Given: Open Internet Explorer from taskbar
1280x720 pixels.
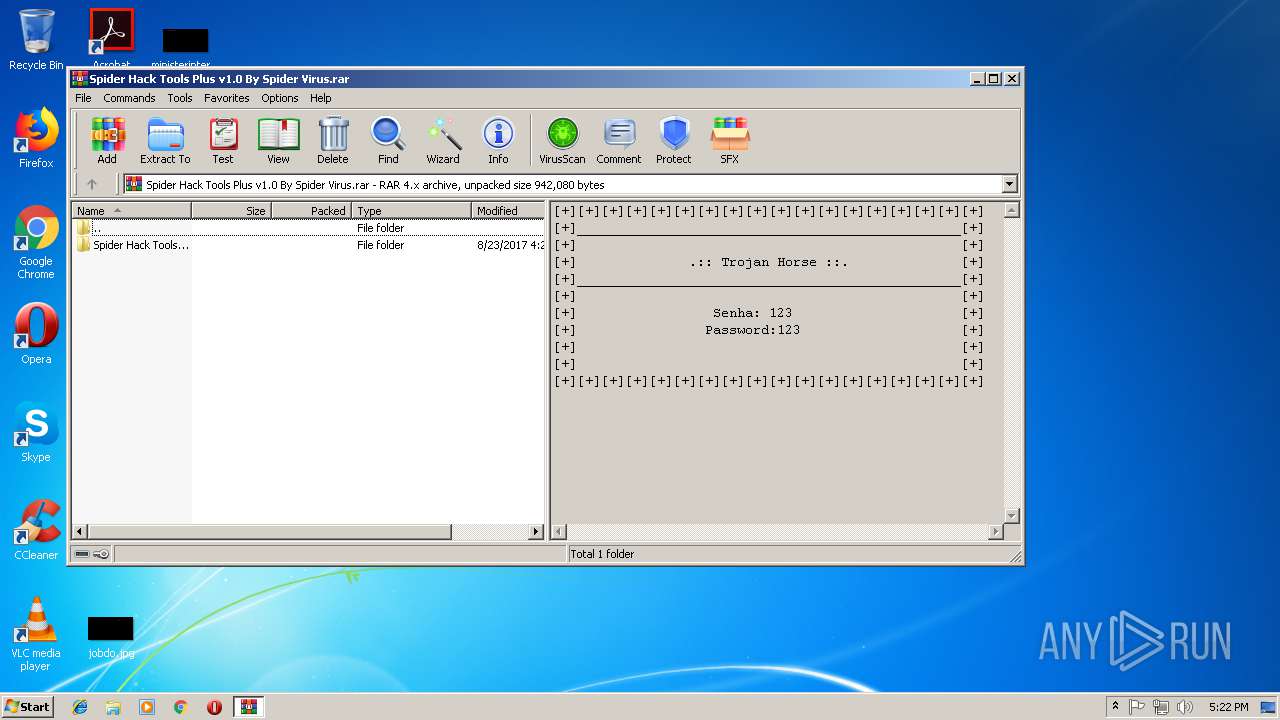Looking at the screenshot, I should tap(80, 707).
